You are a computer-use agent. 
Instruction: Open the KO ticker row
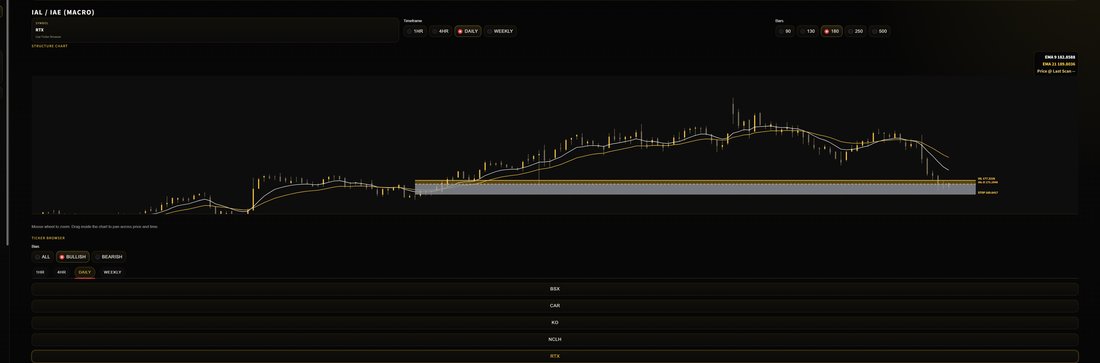(x=554, y=323)
